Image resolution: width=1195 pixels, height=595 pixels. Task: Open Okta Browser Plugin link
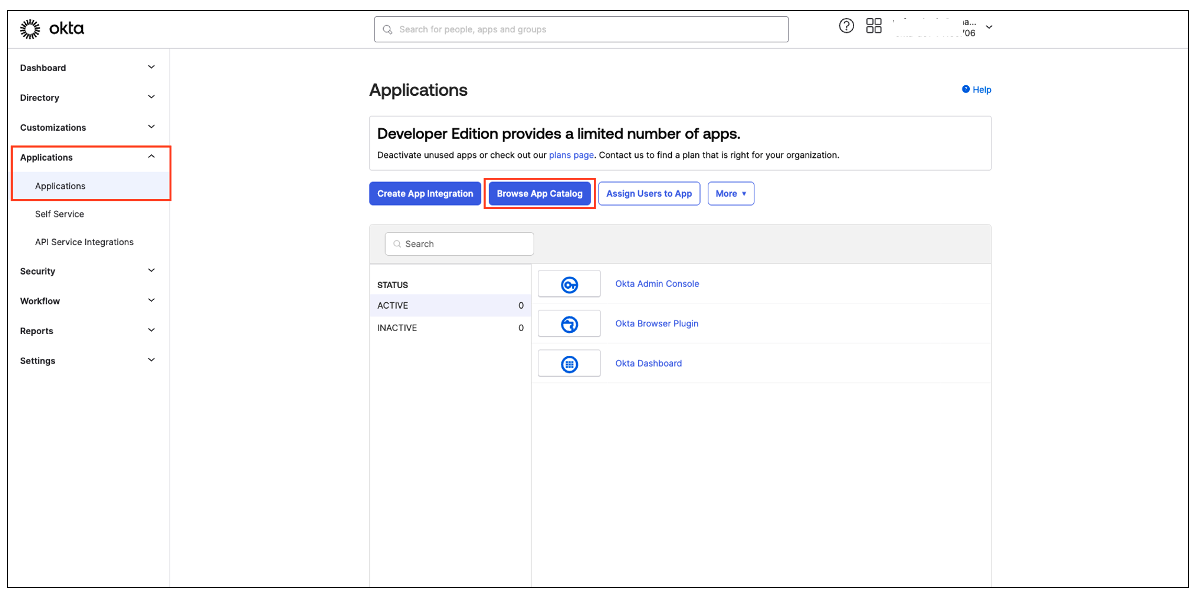pos(657,323)
